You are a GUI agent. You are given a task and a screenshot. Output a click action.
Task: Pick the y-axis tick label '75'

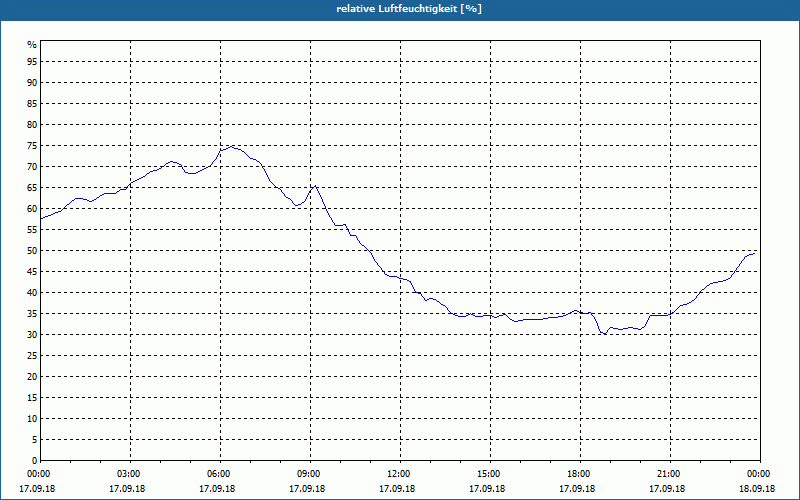(32, 145)
